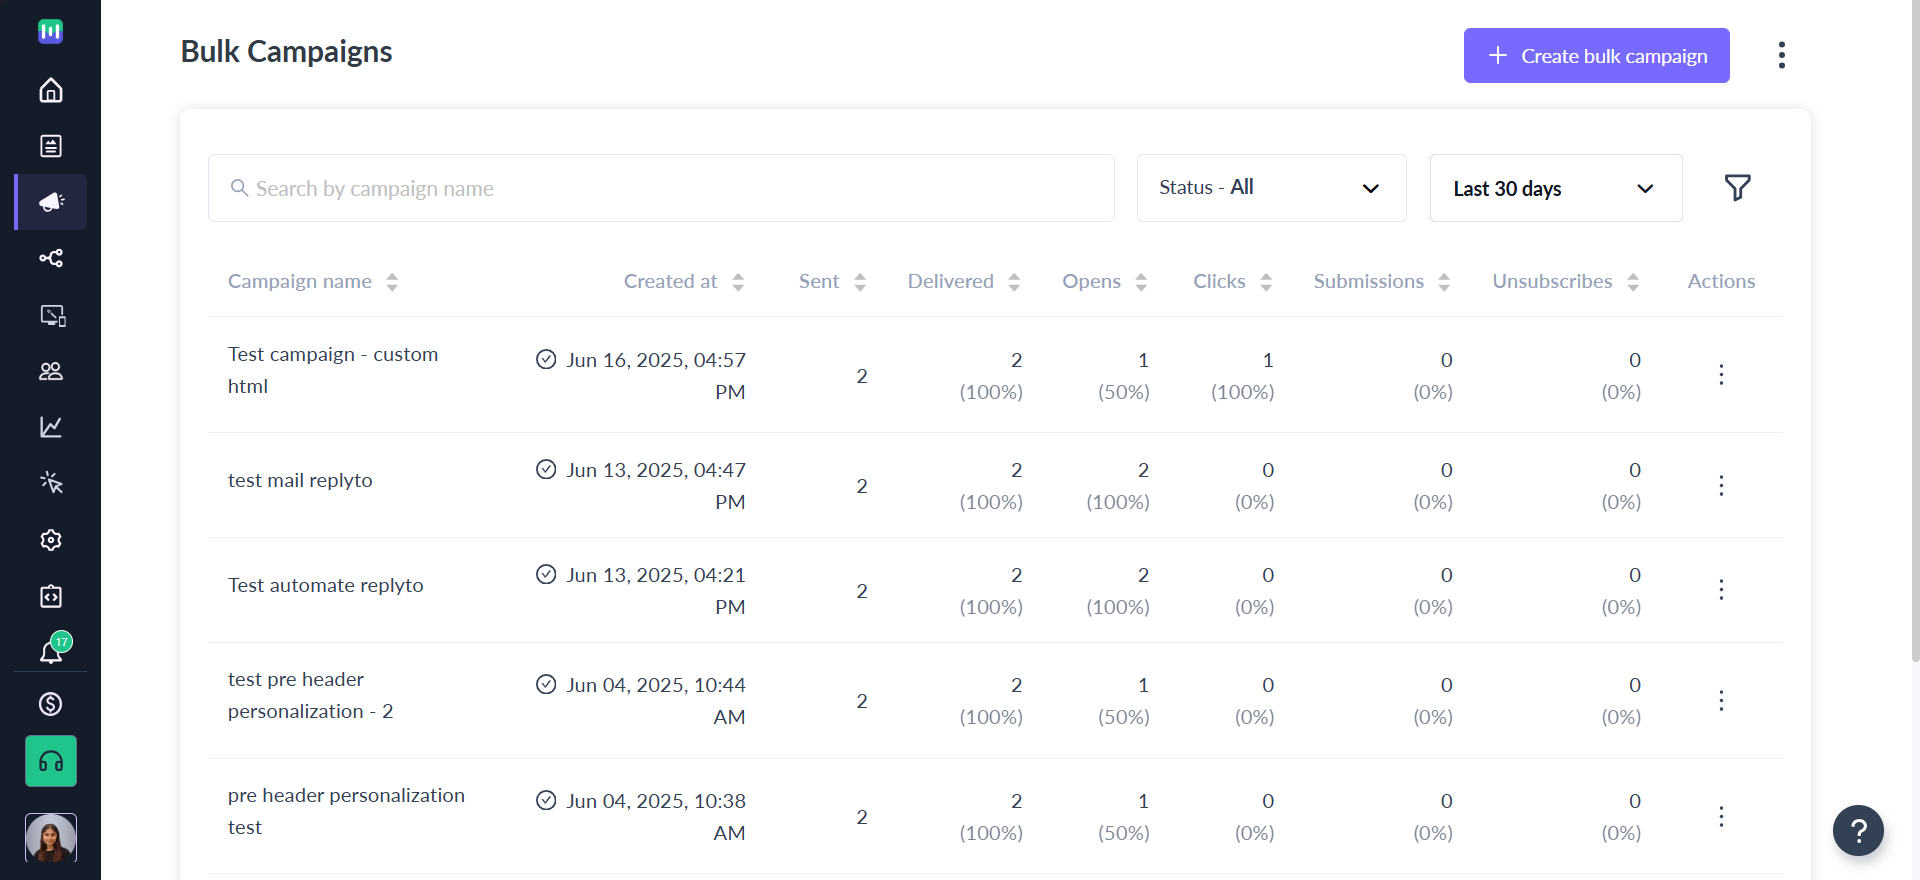Open actions menu for Test campaign - custom html
This screenshot has height=880, width=1920.
1721,375
